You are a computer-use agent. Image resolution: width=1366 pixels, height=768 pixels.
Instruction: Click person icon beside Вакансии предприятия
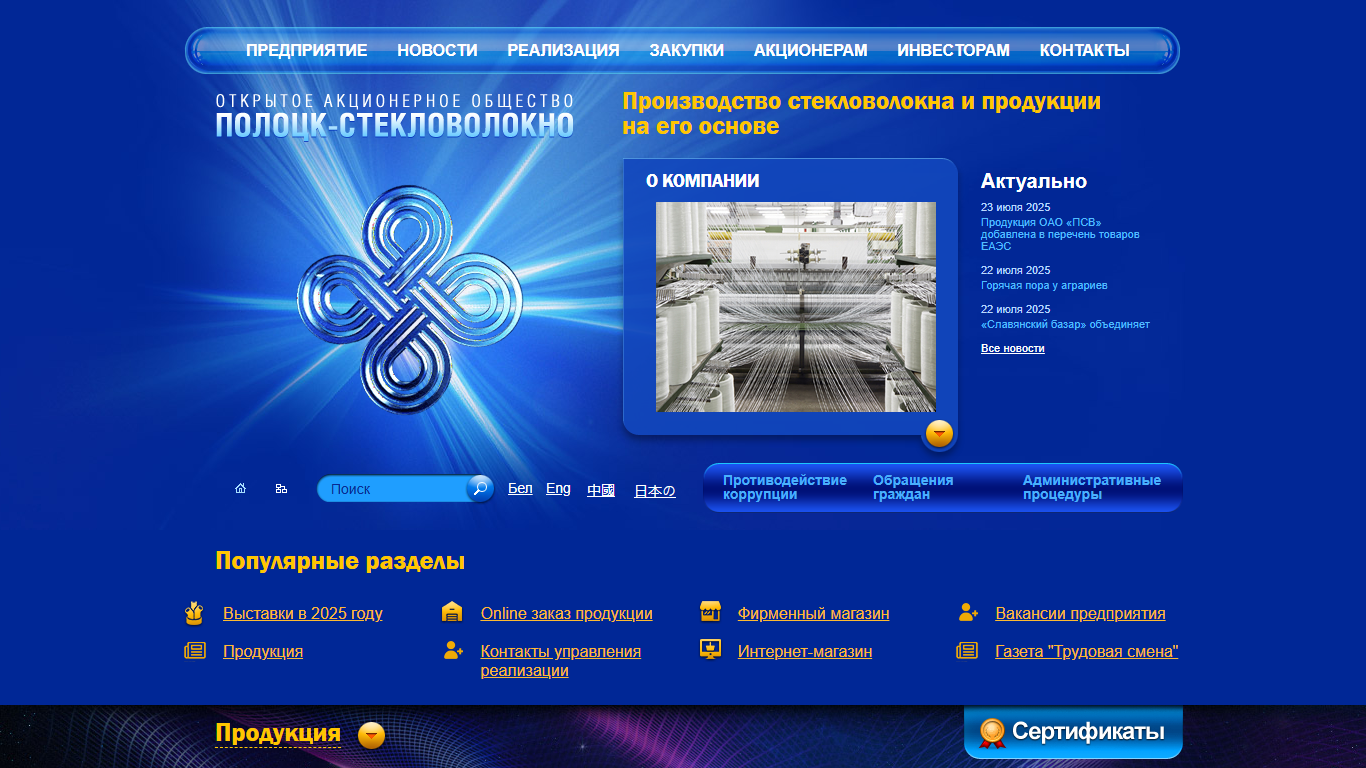[x=968, y=612]
